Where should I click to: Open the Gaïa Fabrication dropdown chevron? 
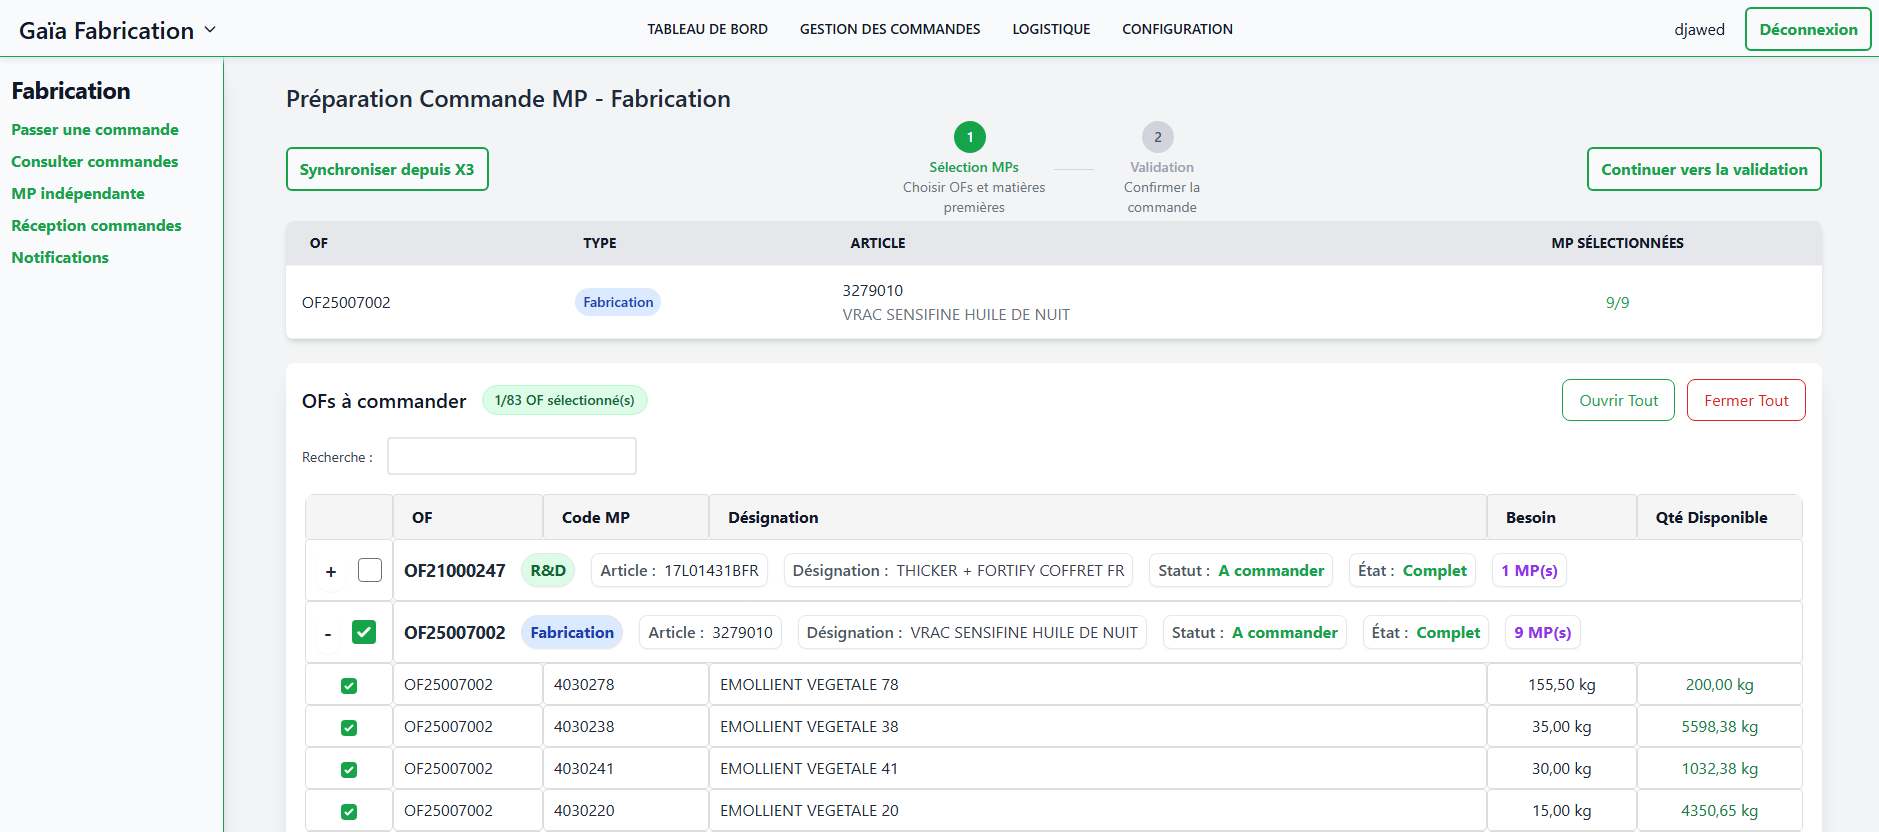[x=210, y=30]
